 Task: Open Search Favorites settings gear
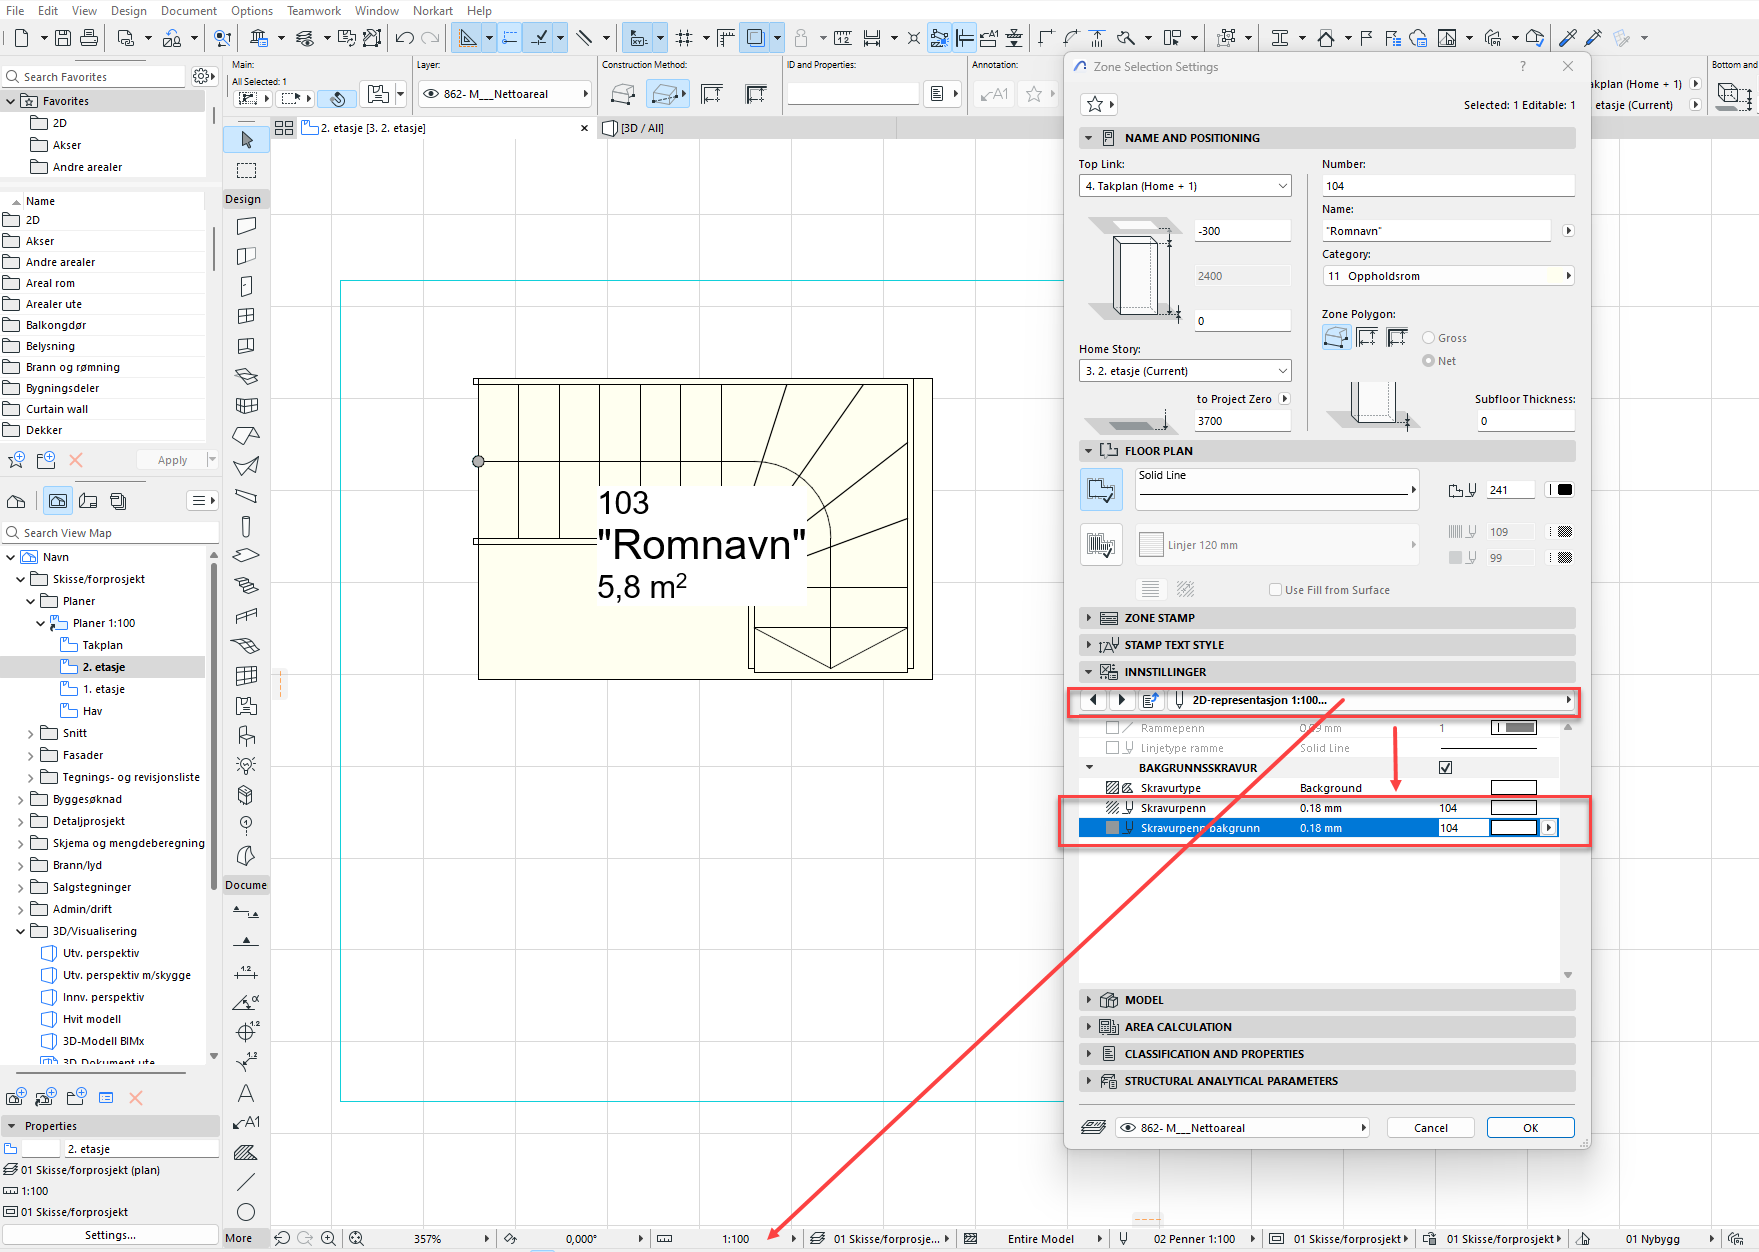[202, 77]
